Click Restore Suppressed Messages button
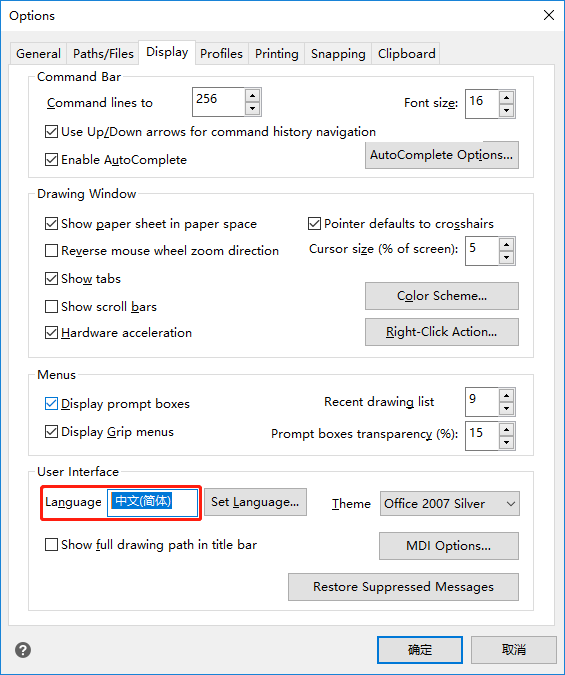The image size is (565, 675). (x=404, y=587)
